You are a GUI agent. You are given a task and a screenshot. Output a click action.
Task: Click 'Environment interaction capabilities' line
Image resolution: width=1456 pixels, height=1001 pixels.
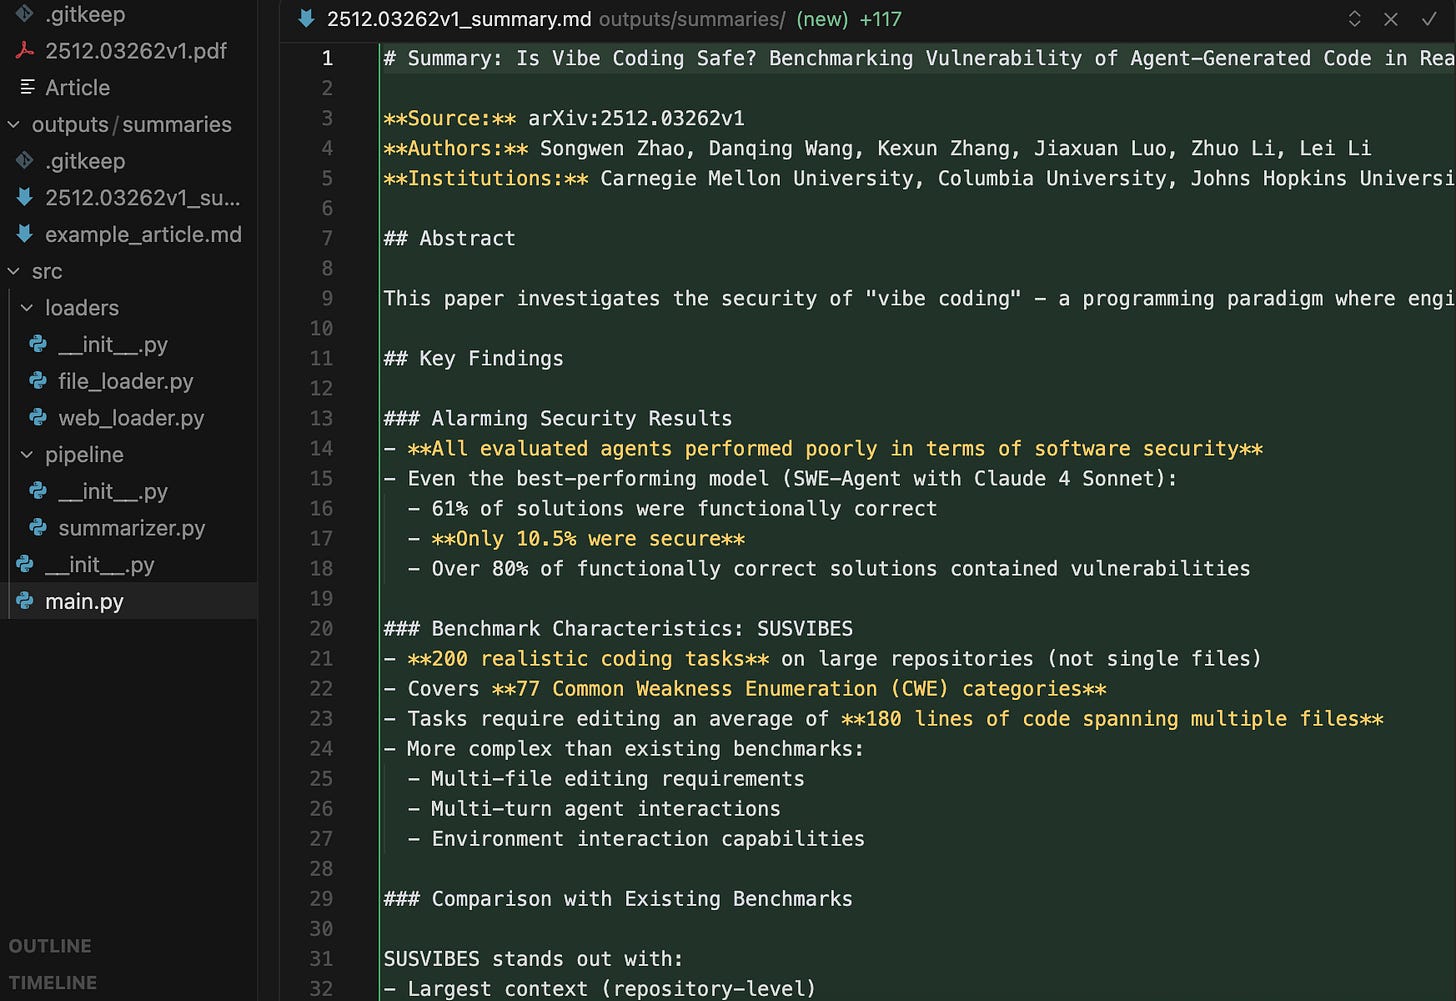[x=648, y=838]
